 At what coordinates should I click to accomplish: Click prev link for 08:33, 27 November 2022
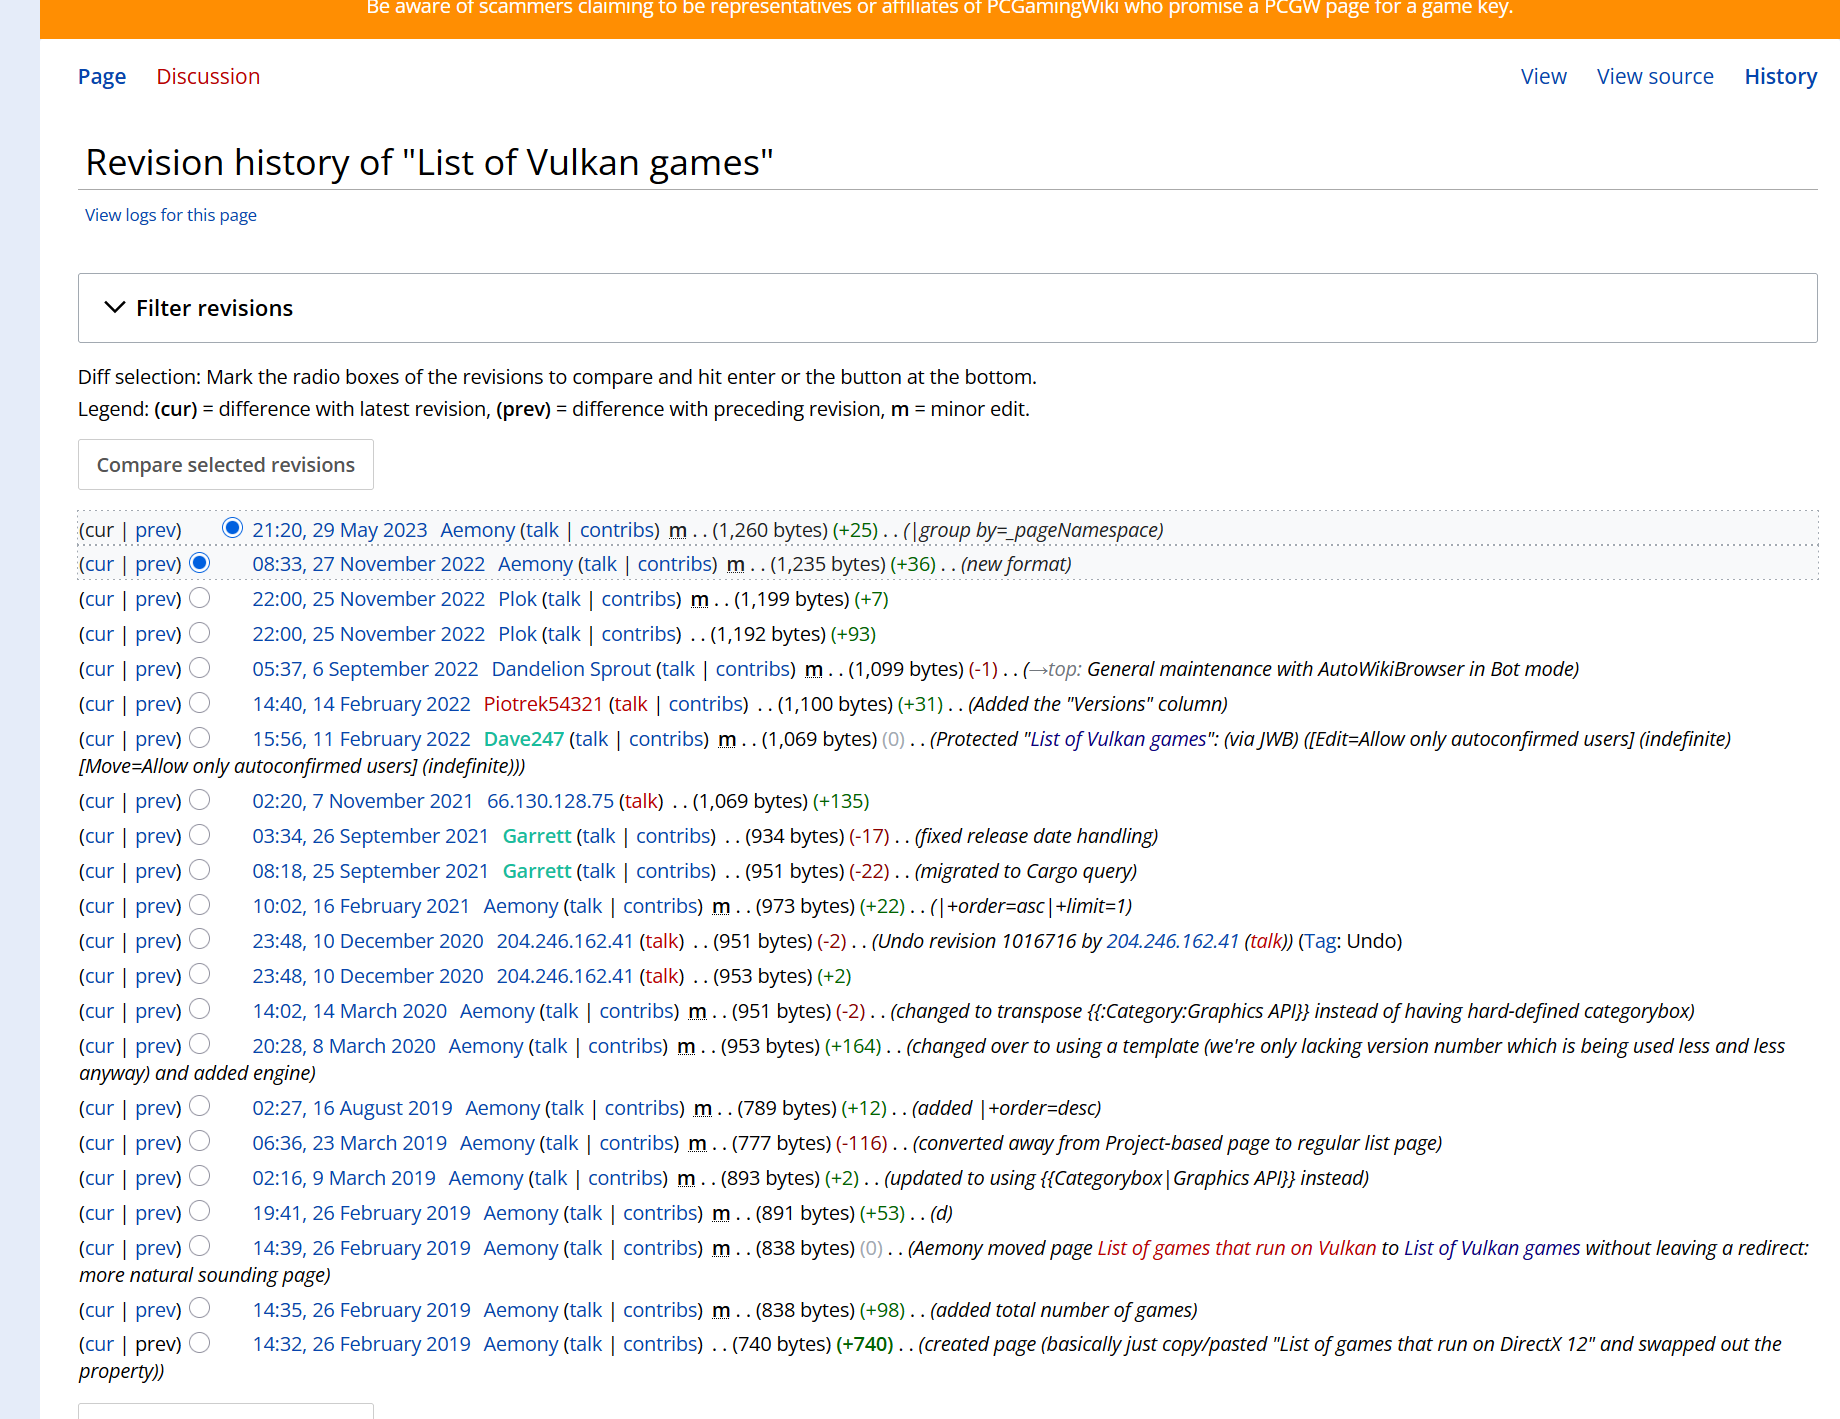155,564
